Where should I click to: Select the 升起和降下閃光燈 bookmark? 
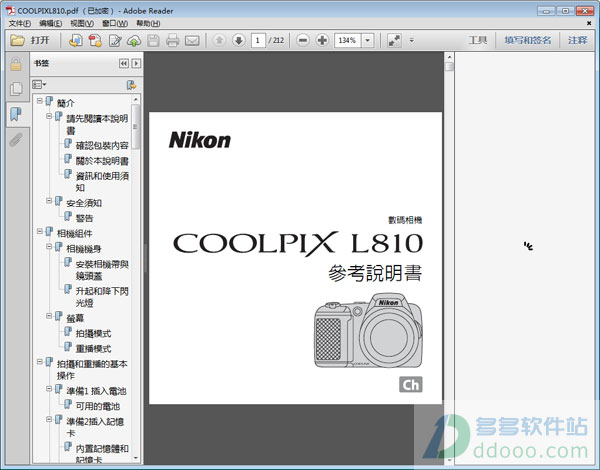tap(102, 297)
